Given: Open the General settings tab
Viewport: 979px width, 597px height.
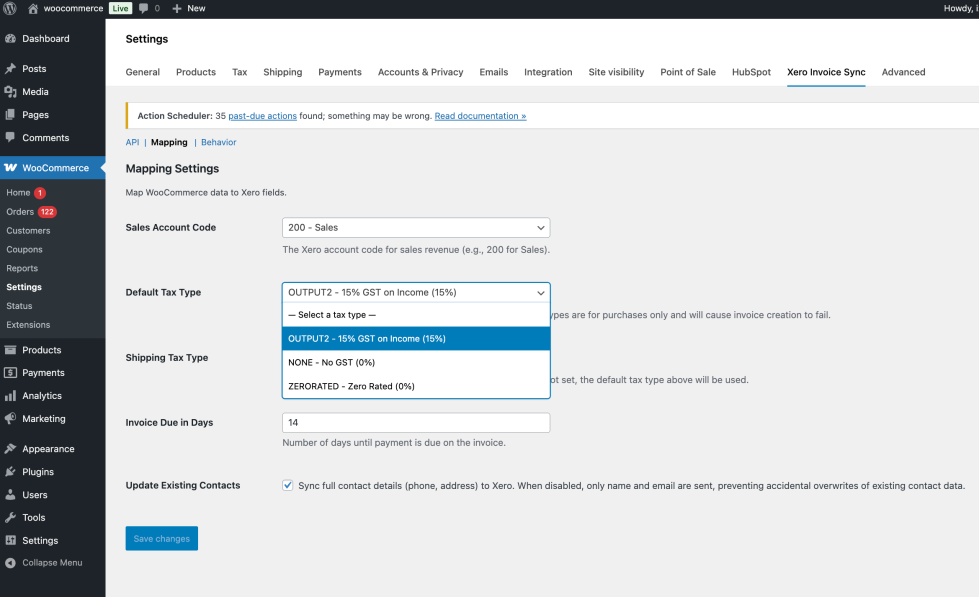Looking at the screenshot, I should [x=142, y=72].
